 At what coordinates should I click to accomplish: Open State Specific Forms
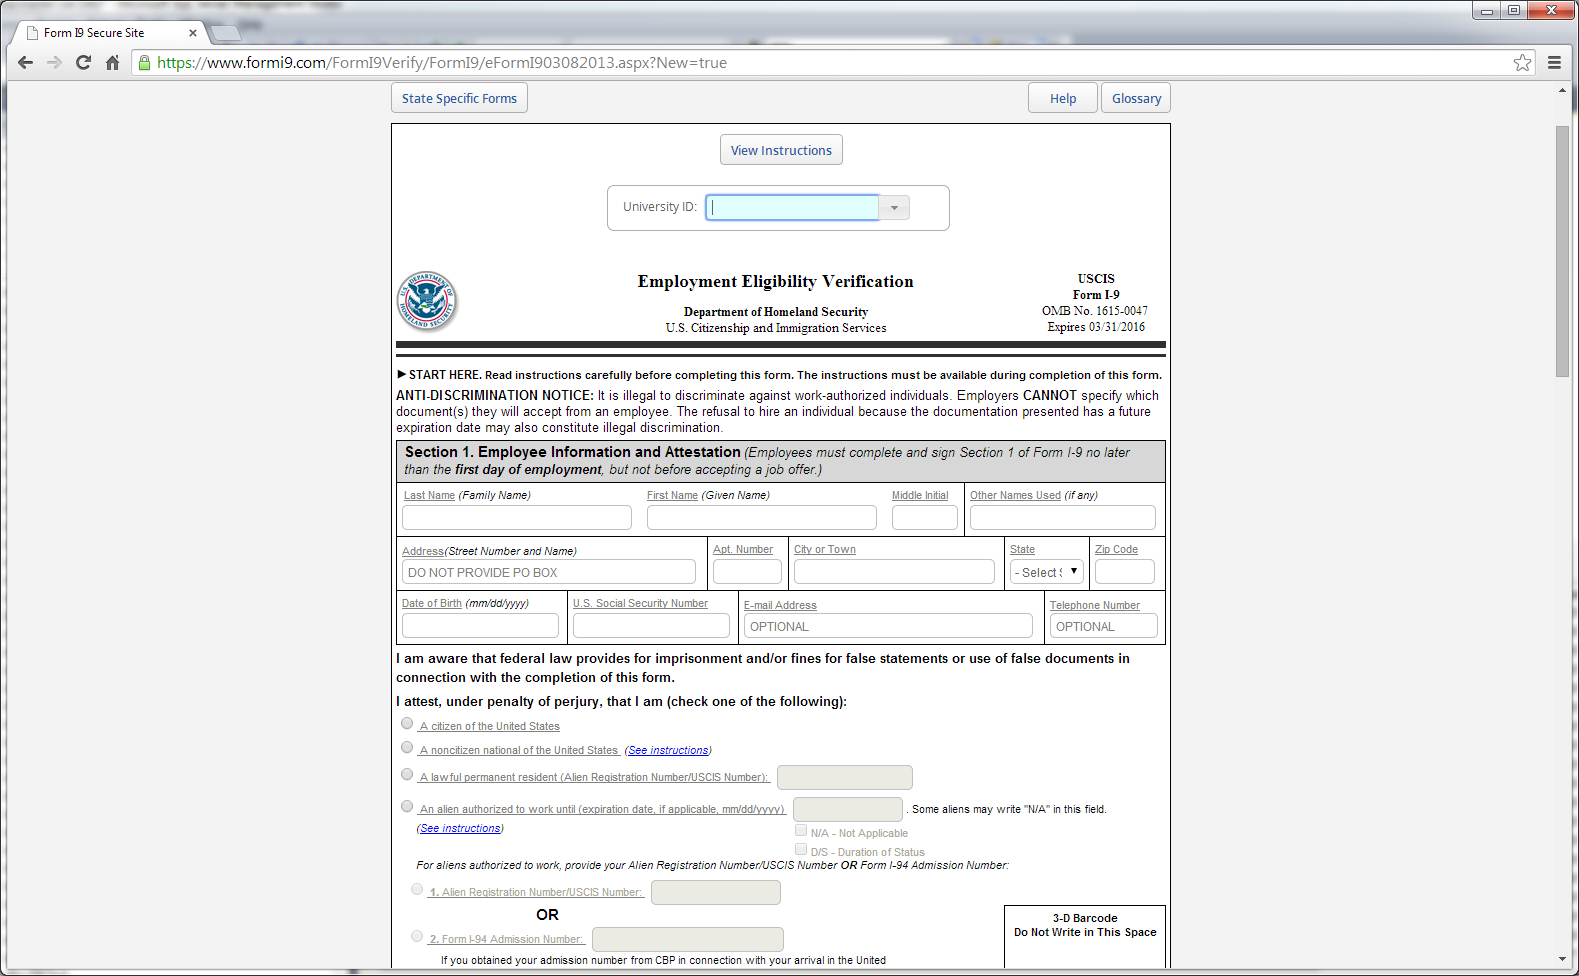pyautogui.click(x=459, y=98)
